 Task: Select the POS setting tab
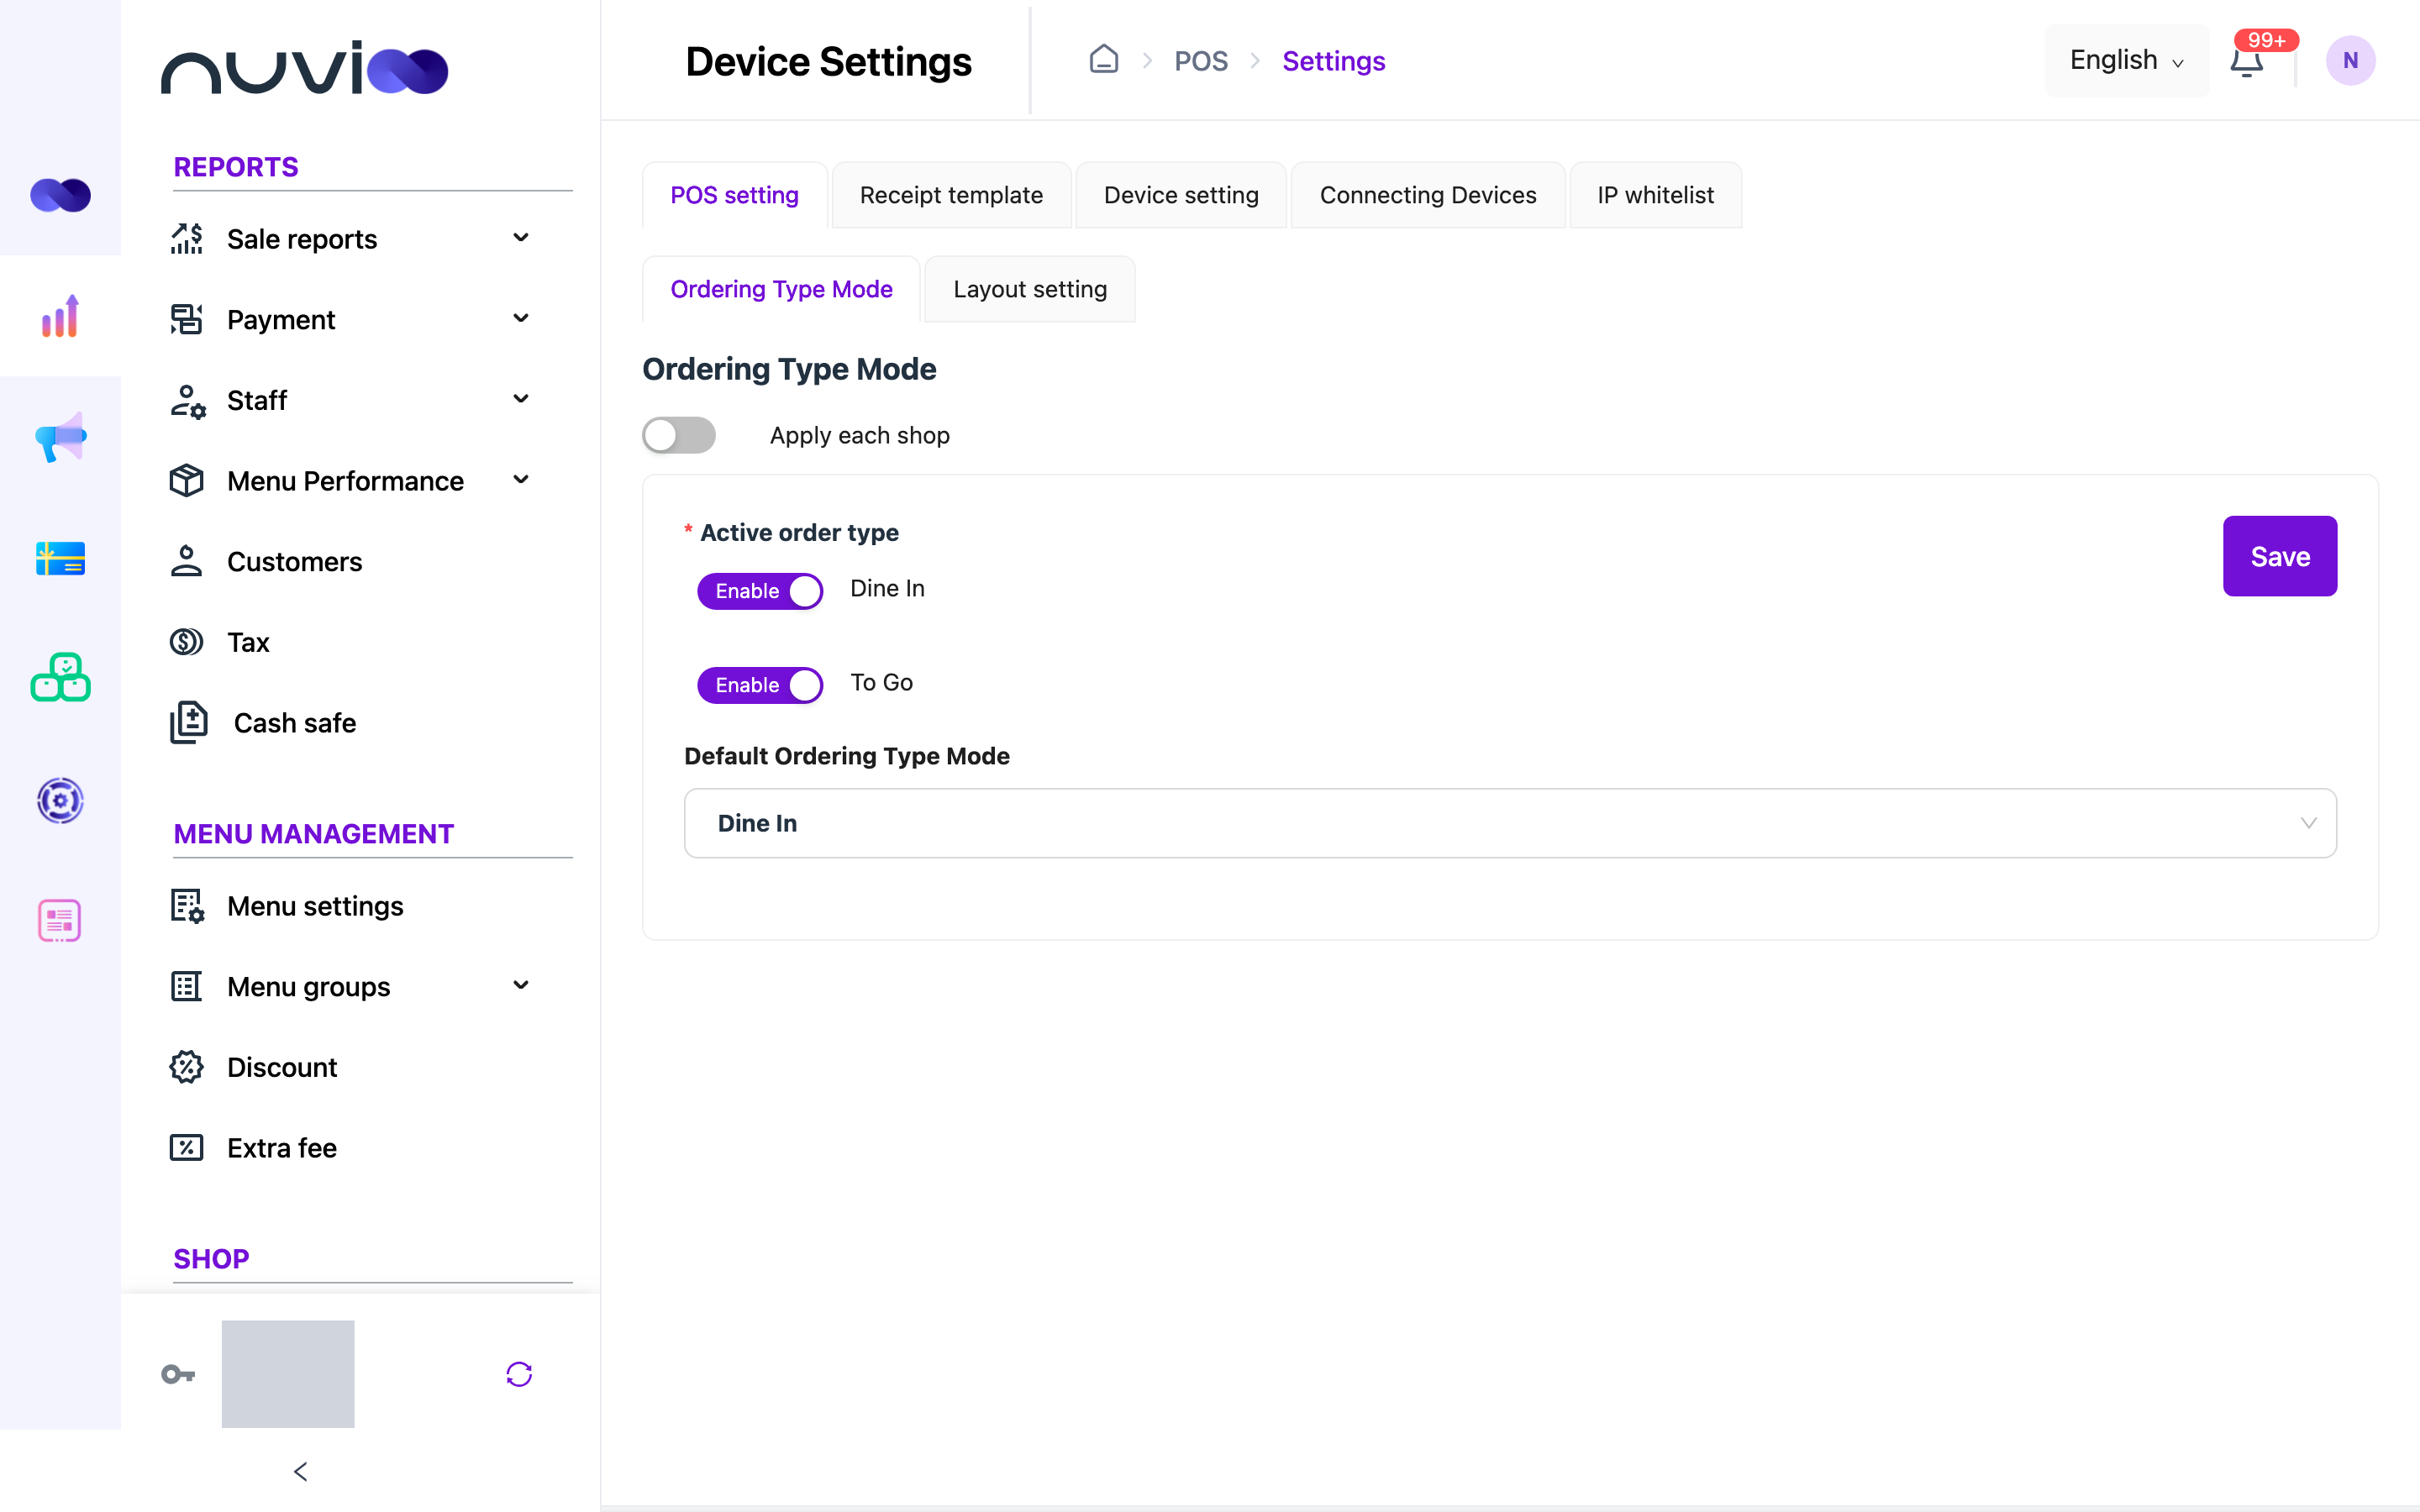pyautogui.click(x=734, y=195)
